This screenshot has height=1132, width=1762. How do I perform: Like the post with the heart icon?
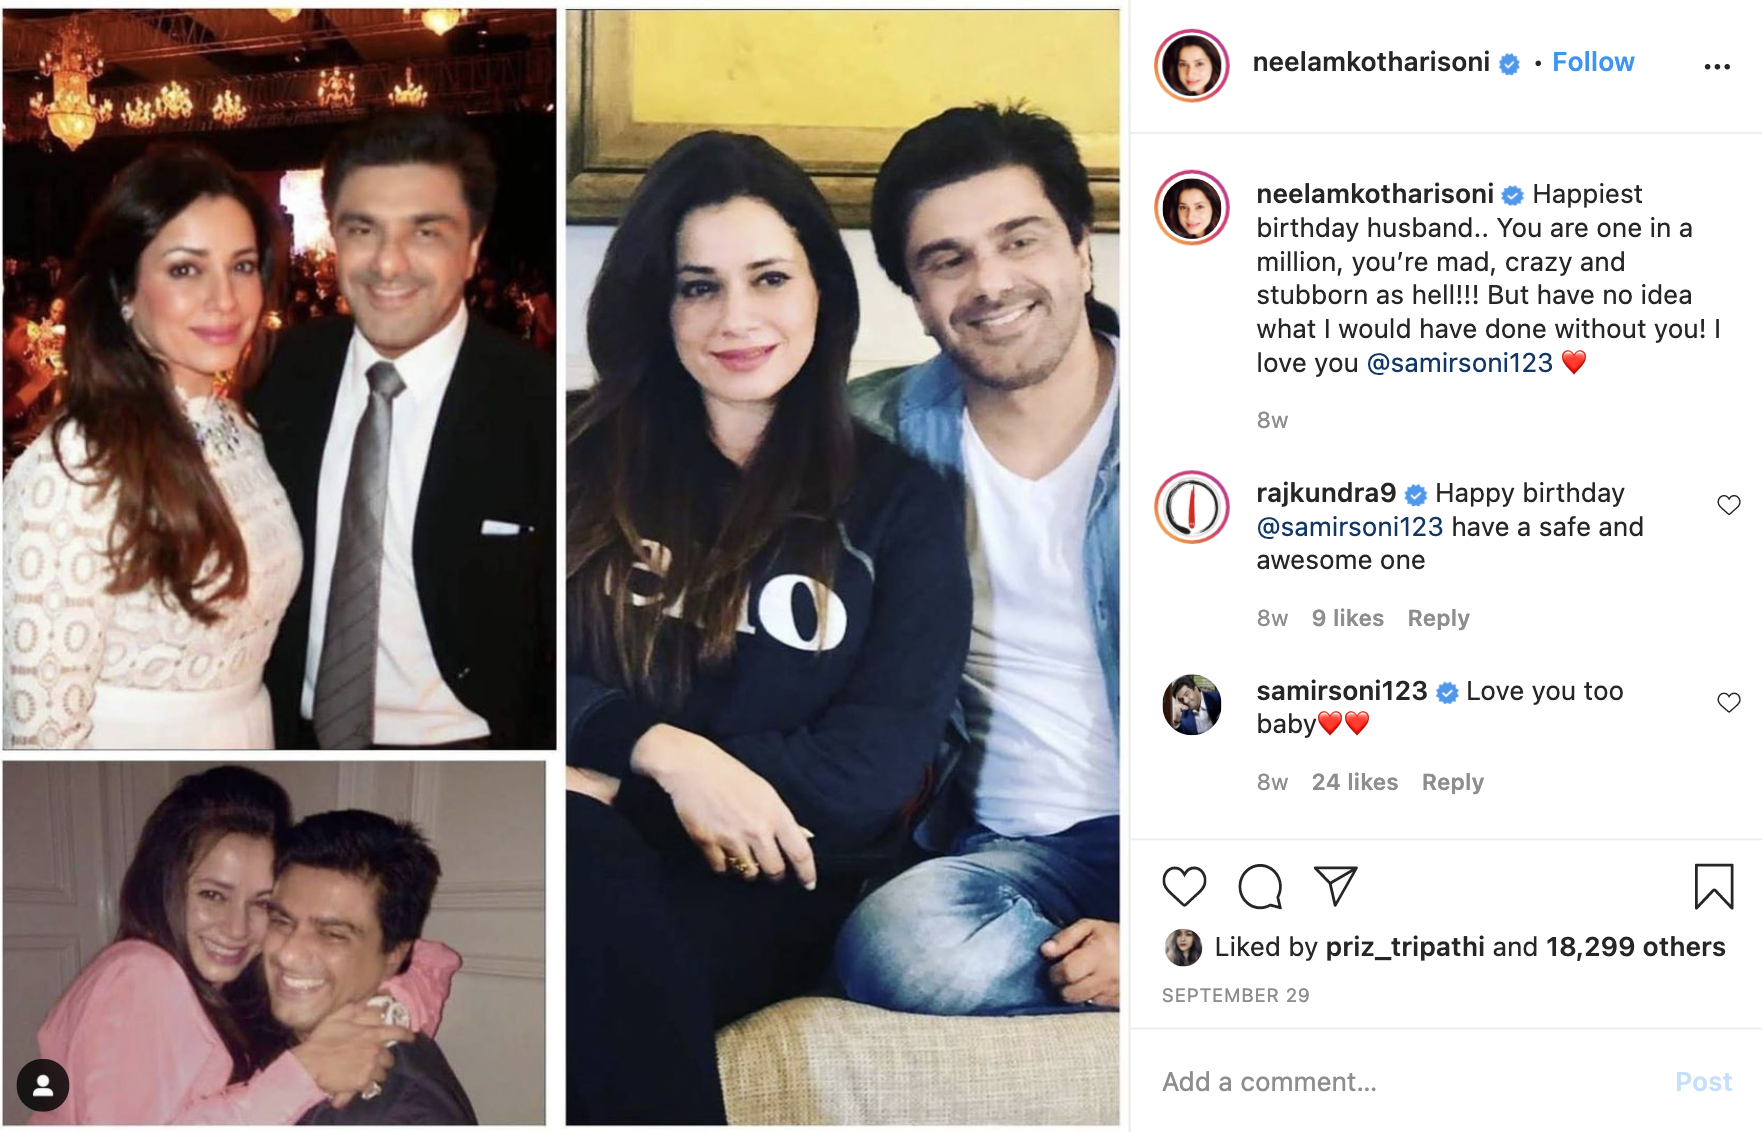(x=1184, y=886)
